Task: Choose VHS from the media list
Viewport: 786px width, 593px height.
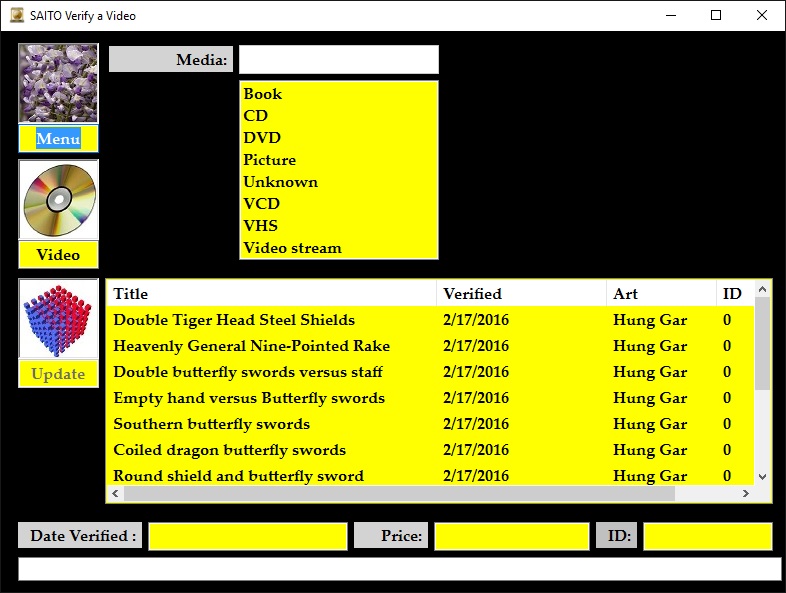Action: pyautogui.click(x=261, y=226)
